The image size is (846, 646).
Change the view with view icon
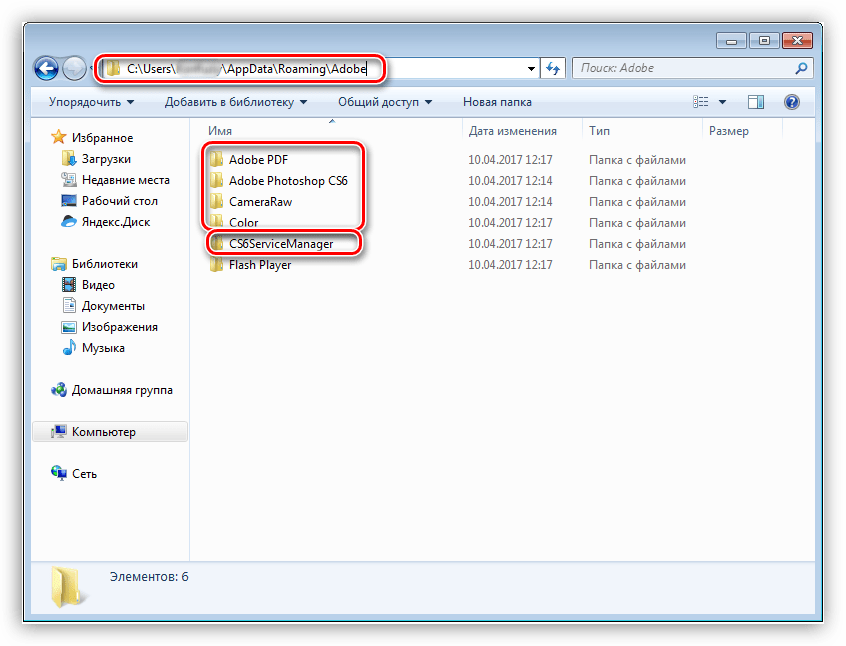(x=700, y=101)
